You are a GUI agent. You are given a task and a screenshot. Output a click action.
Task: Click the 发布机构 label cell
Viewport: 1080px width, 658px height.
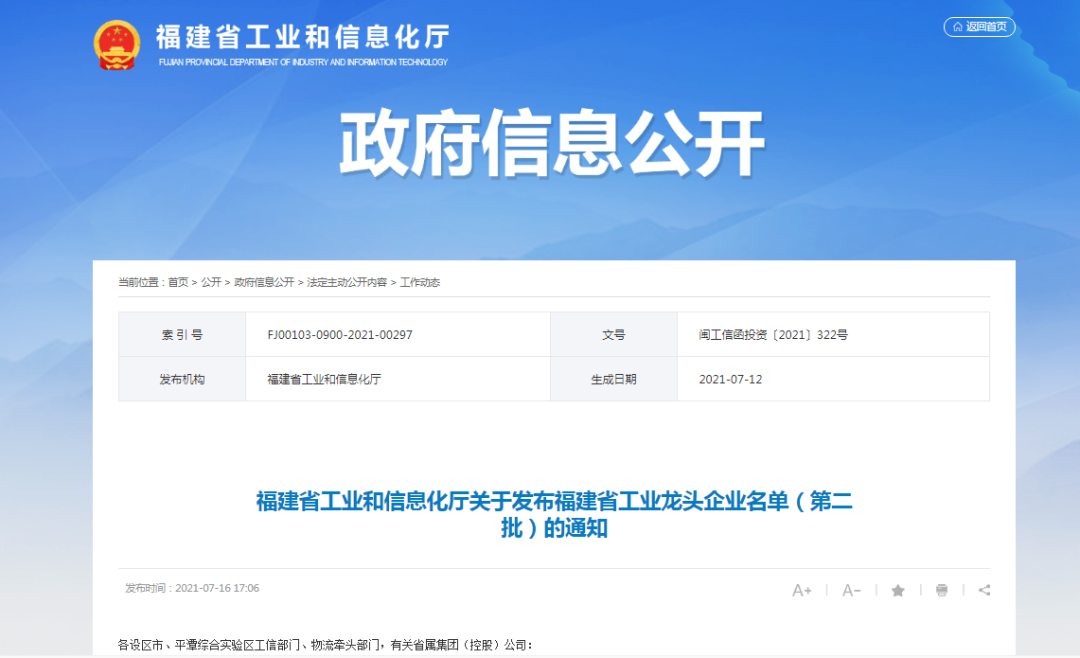(182, 379)
